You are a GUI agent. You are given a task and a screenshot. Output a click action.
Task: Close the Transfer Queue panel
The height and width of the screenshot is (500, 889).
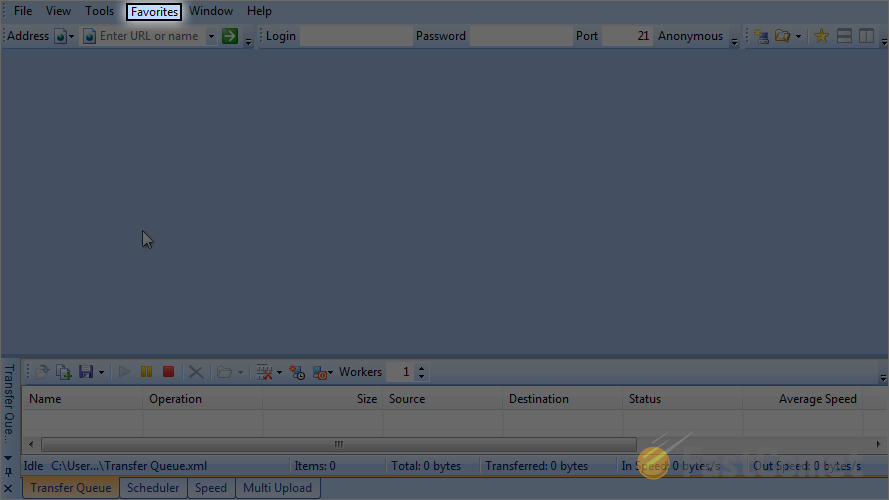point(8,488)
